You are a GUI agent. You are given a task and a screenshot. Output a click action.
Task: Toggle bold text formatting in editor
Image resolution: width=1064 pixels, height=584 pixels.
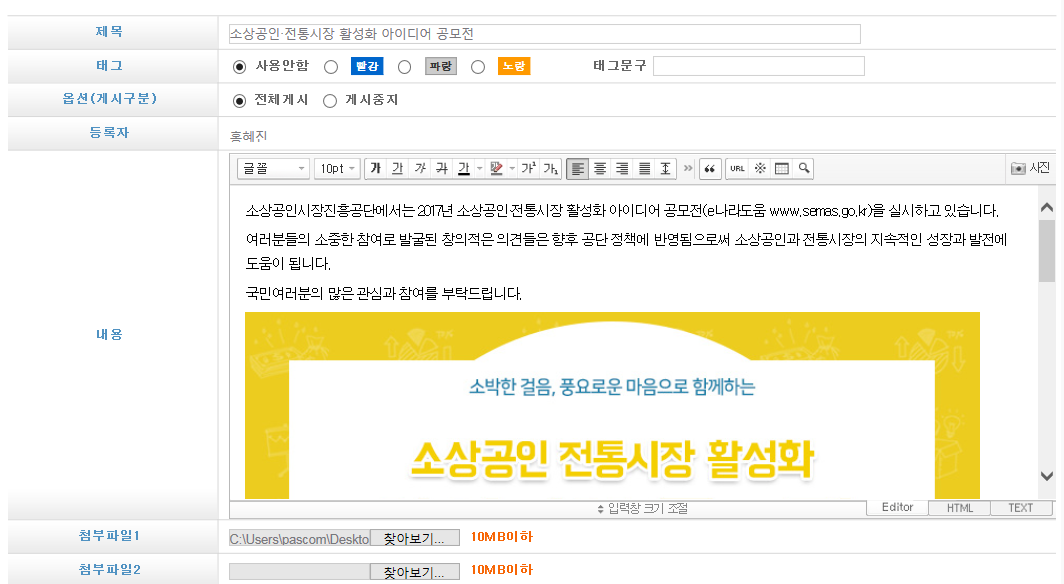point(375,169)
